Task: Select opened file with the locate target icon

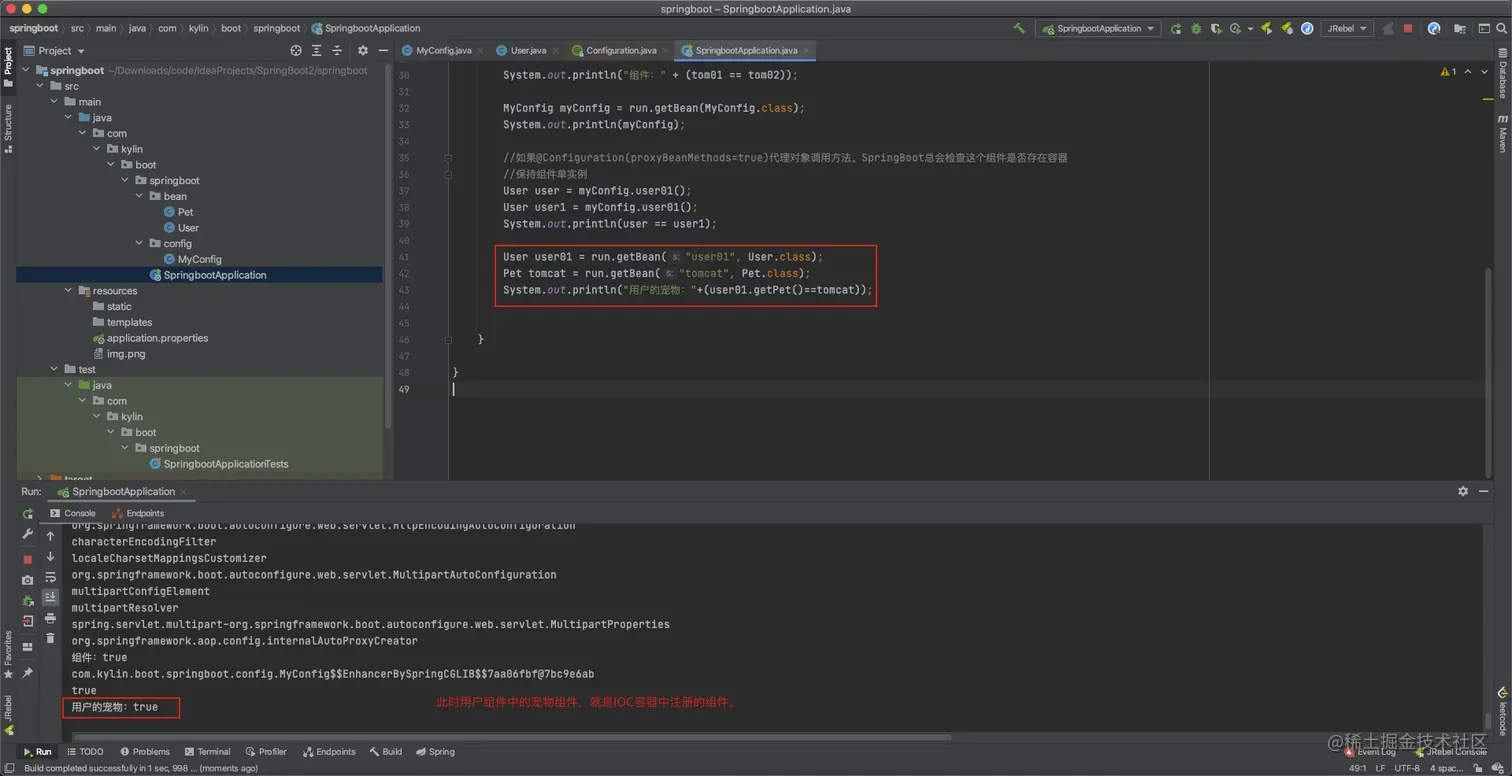Action: pos(296,50)
